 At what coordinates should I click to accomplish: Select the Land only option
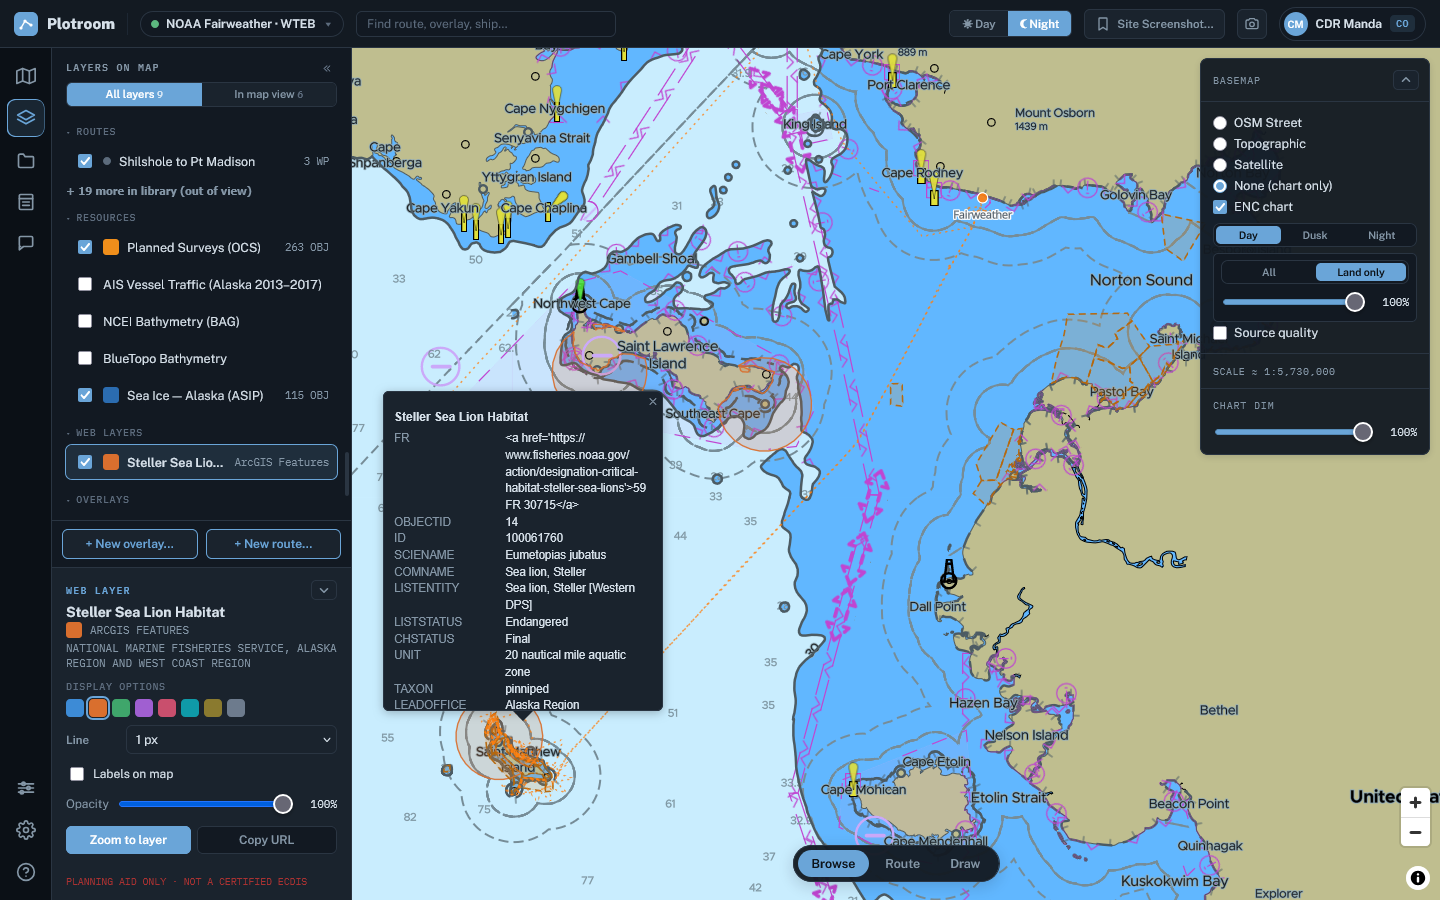point(1361,272)
